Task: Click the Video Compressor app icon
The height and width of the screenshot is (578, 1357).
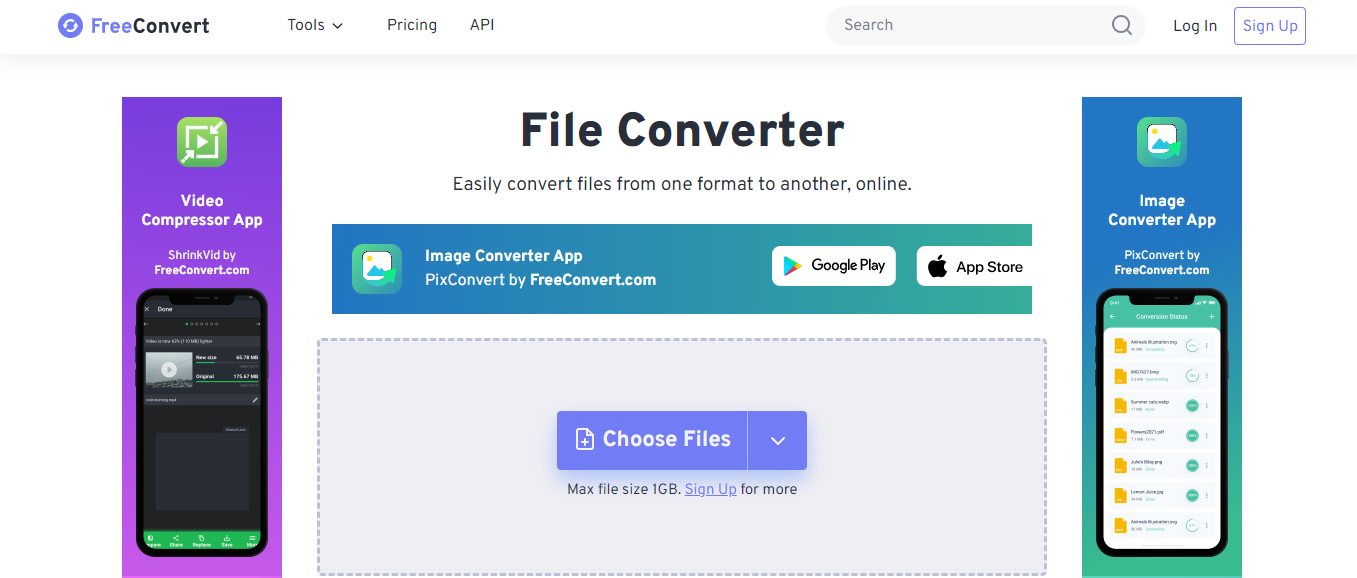Action: [202, 142]
